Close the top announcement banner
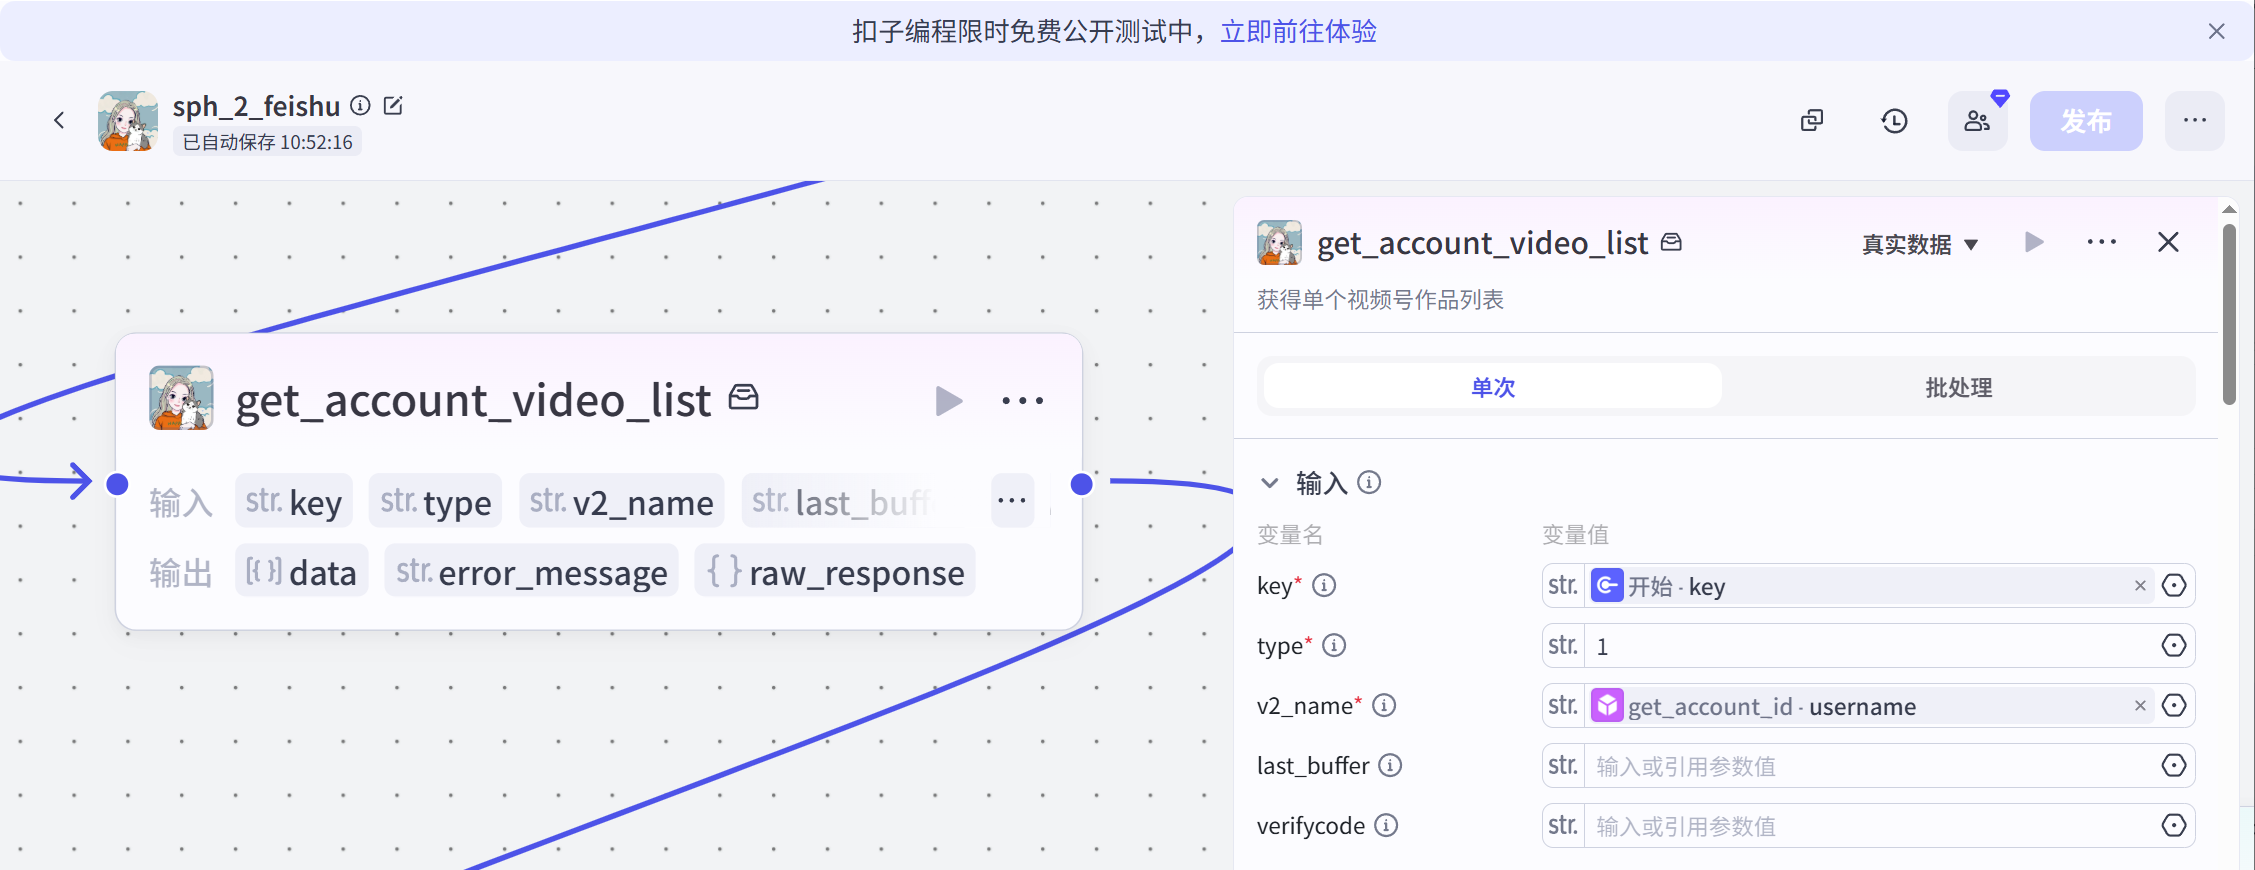 click(x=2217, y=31)
